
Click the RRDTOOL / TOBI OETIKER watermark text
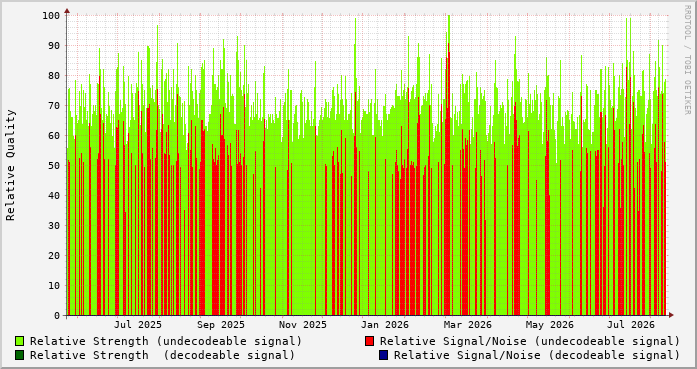(x=687, y=60)
